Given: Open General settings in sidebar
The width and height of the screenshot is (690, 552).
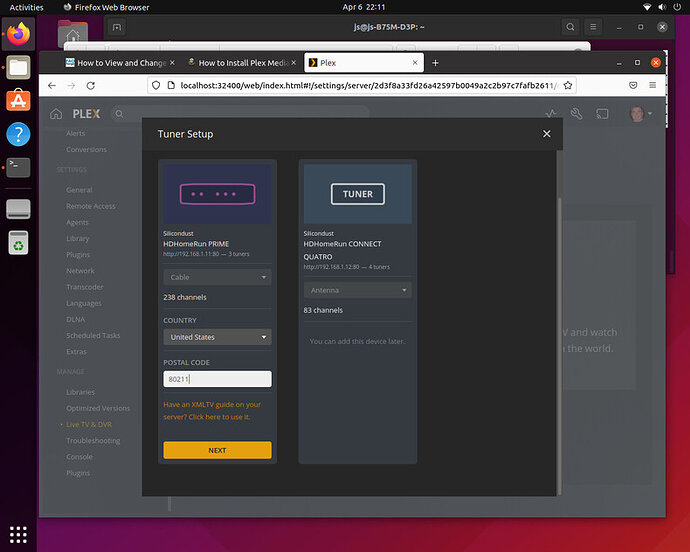Looking at the screenshot, I should pyautogui.click(x=79, y=190).
